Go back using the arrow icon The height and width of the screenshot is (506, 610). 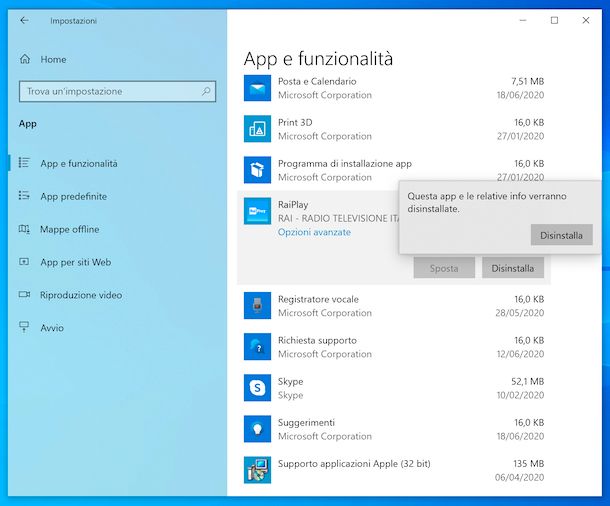coord(25,20)
